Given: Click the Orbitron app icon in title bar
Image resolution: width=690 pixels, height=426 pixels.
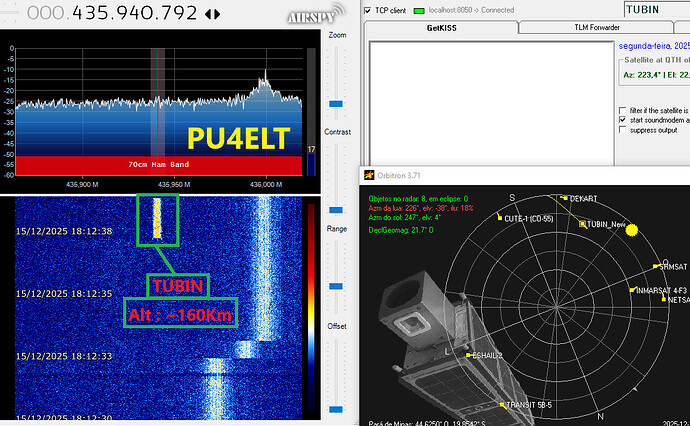Looking at the screenshot, I should [367, 174].
